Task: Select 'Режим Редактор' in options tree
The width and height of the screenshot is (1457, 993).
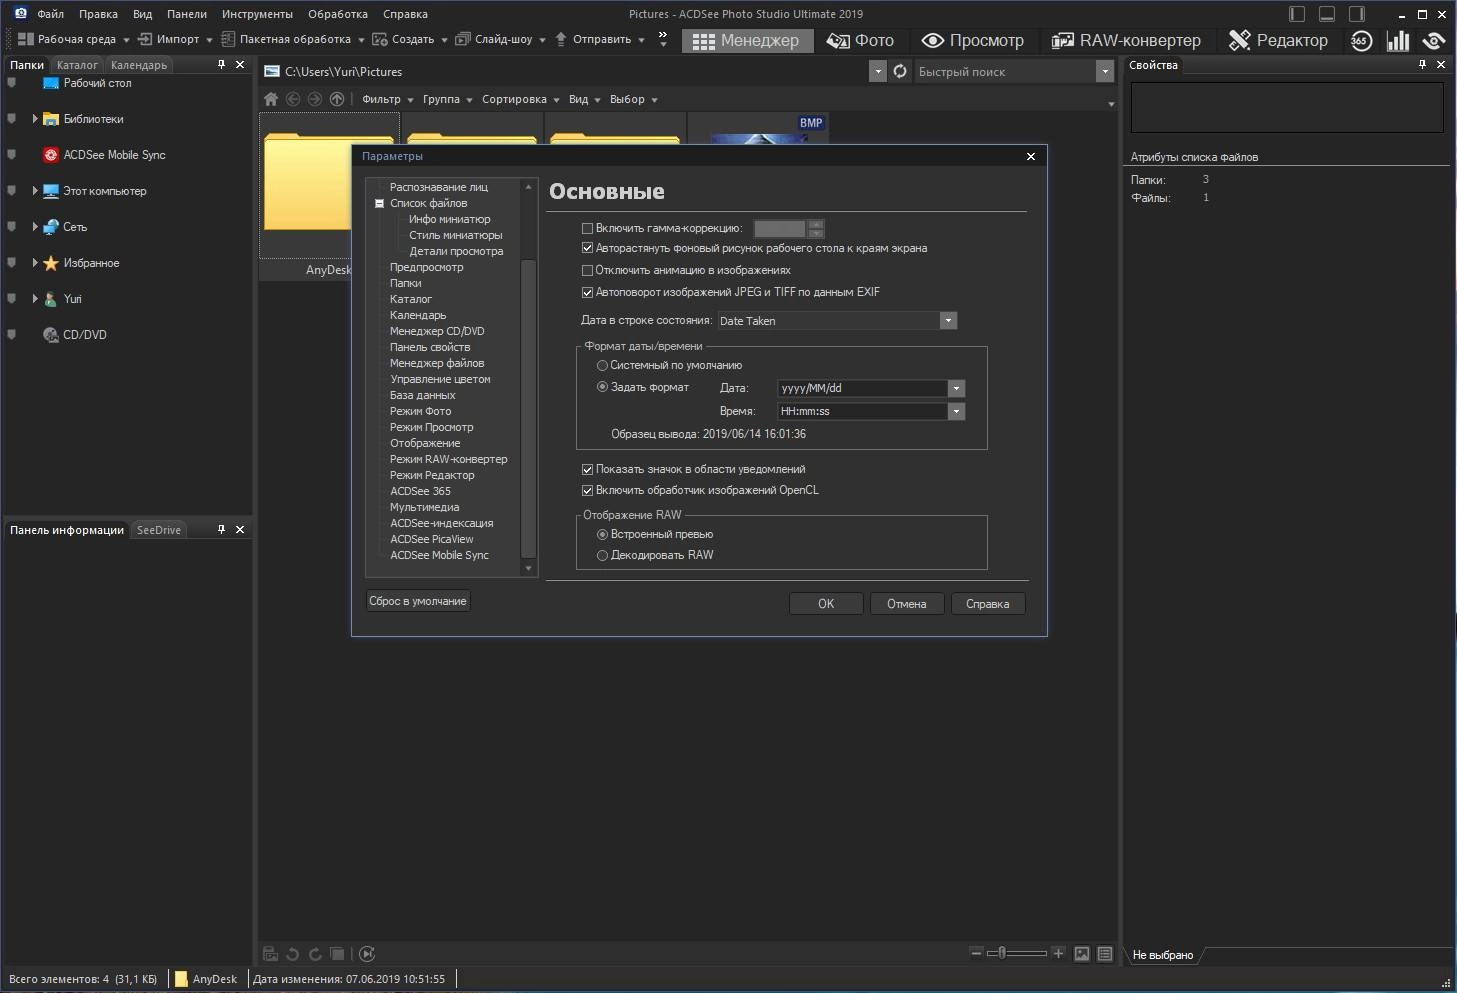Action: click(432, 475)
